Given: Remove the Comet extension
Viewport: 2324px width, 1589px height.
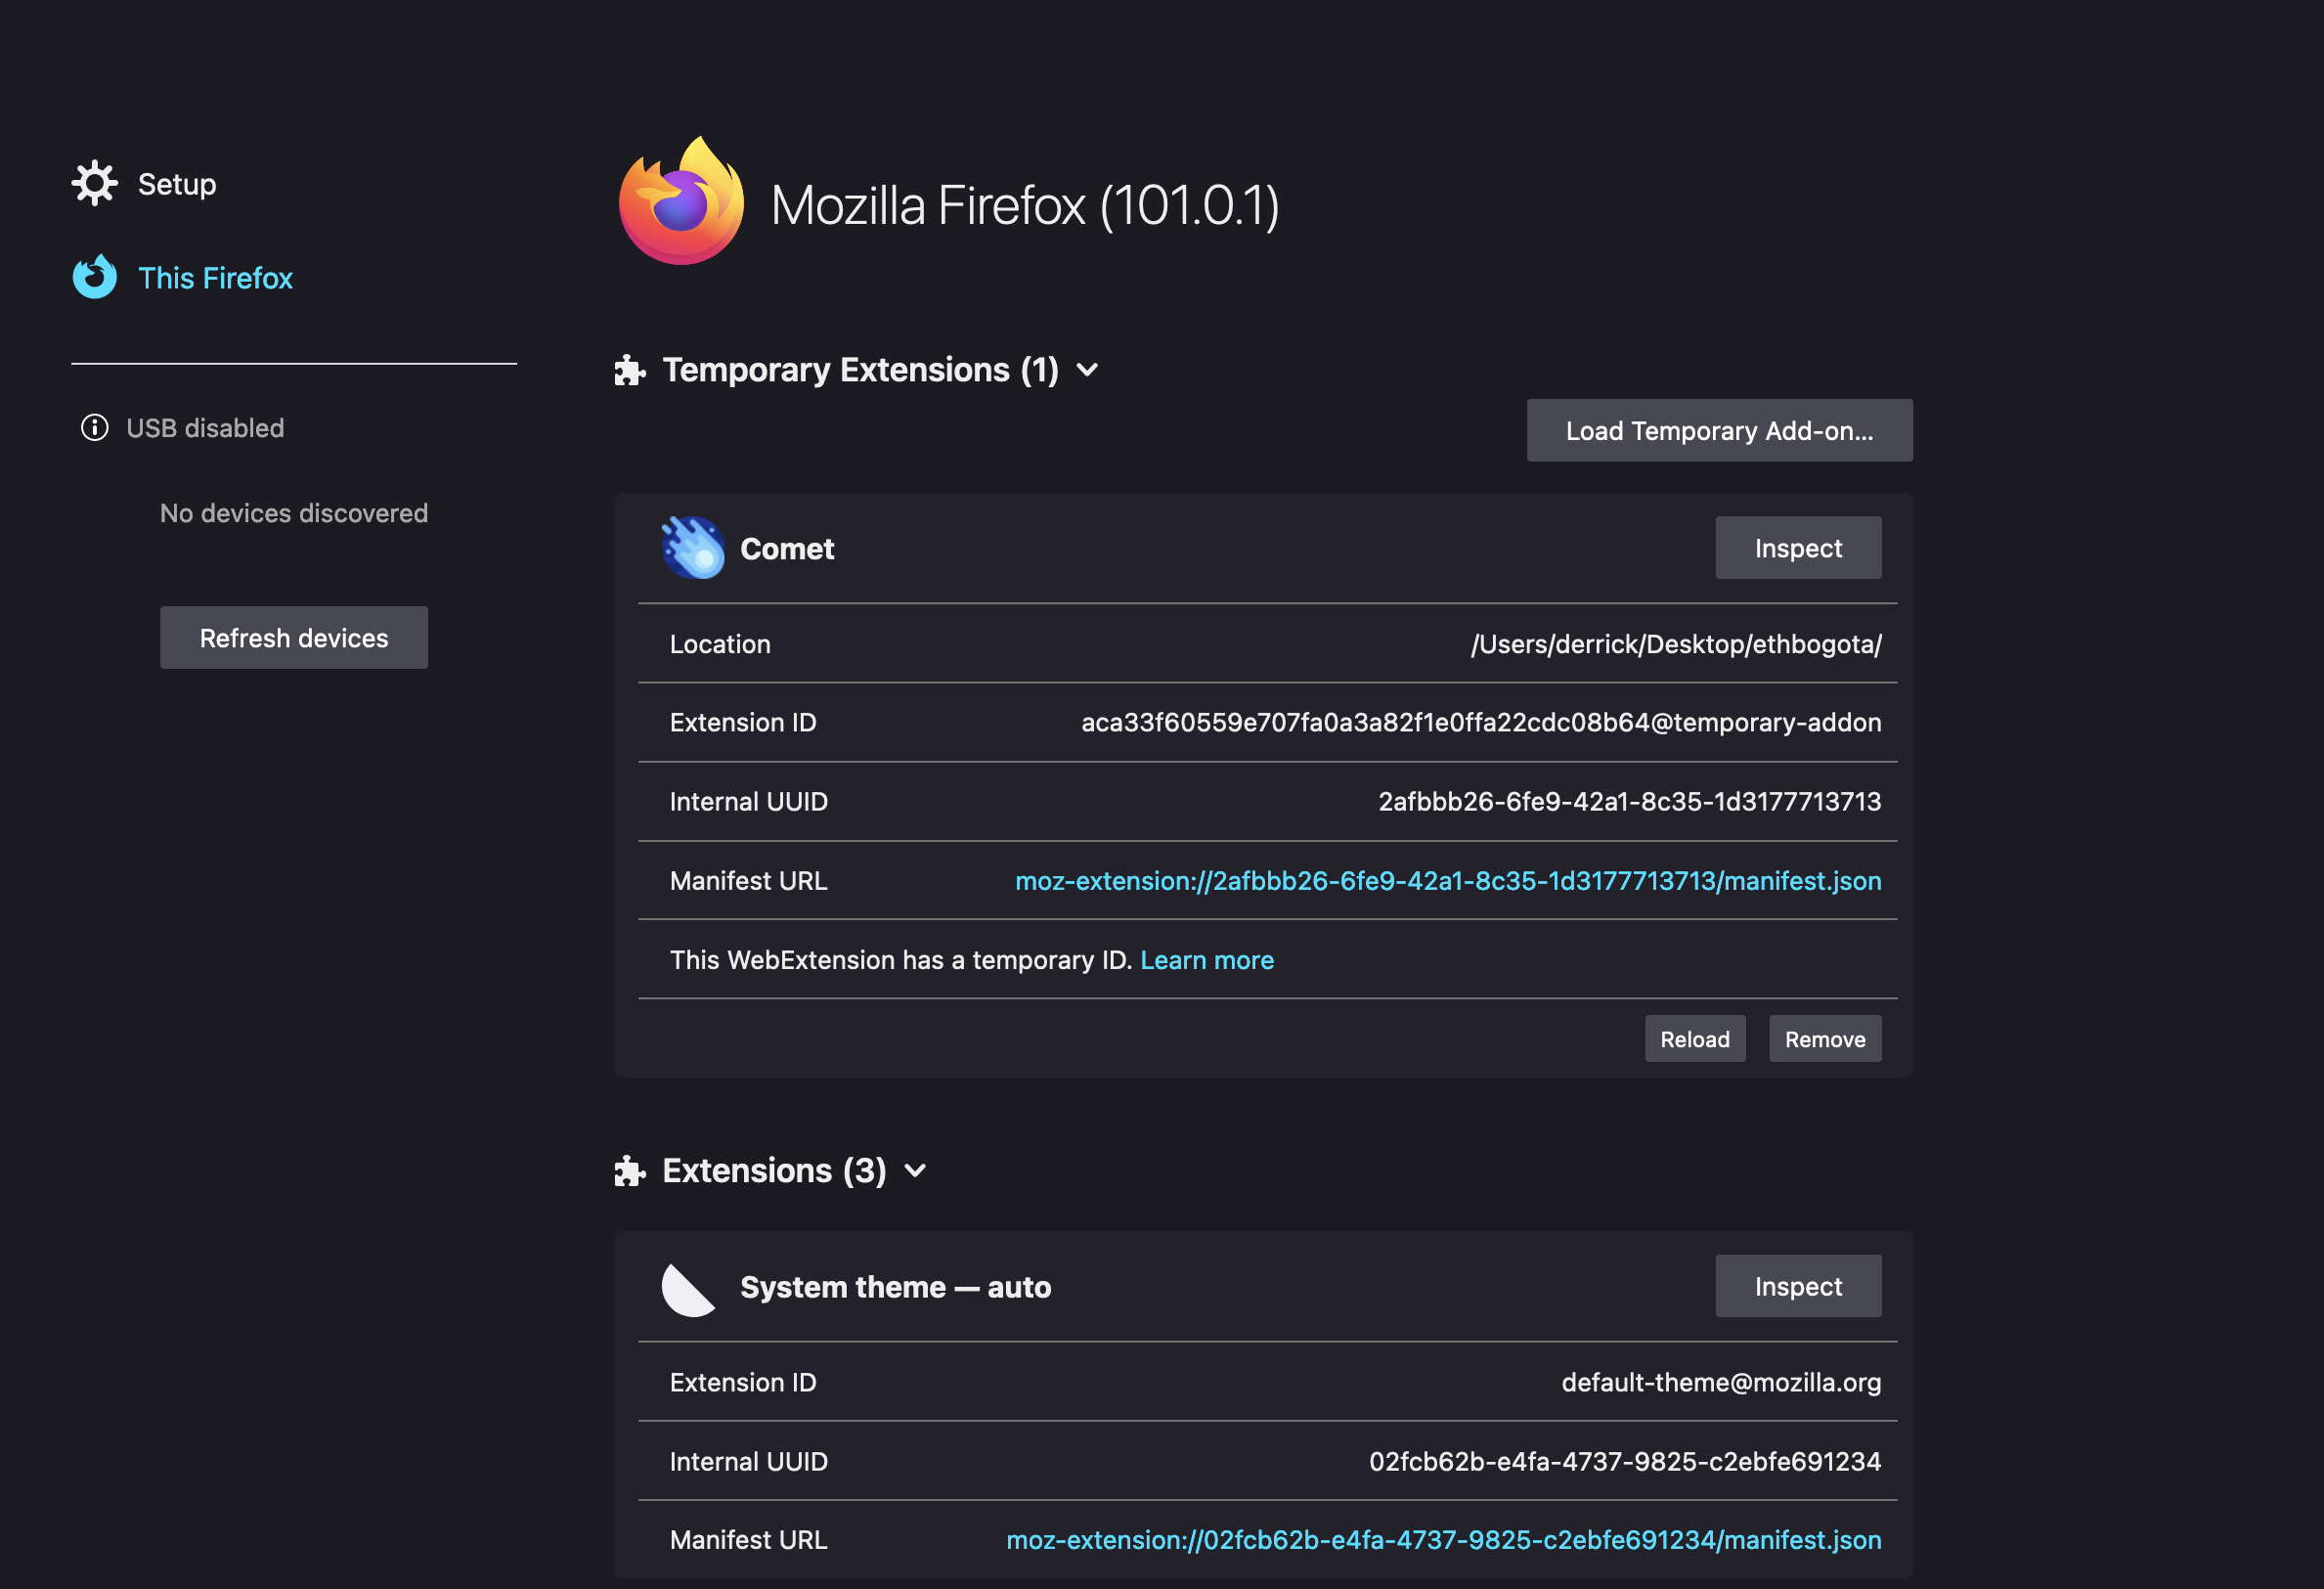Looking at the screenshot, I should [1824, 1038].
